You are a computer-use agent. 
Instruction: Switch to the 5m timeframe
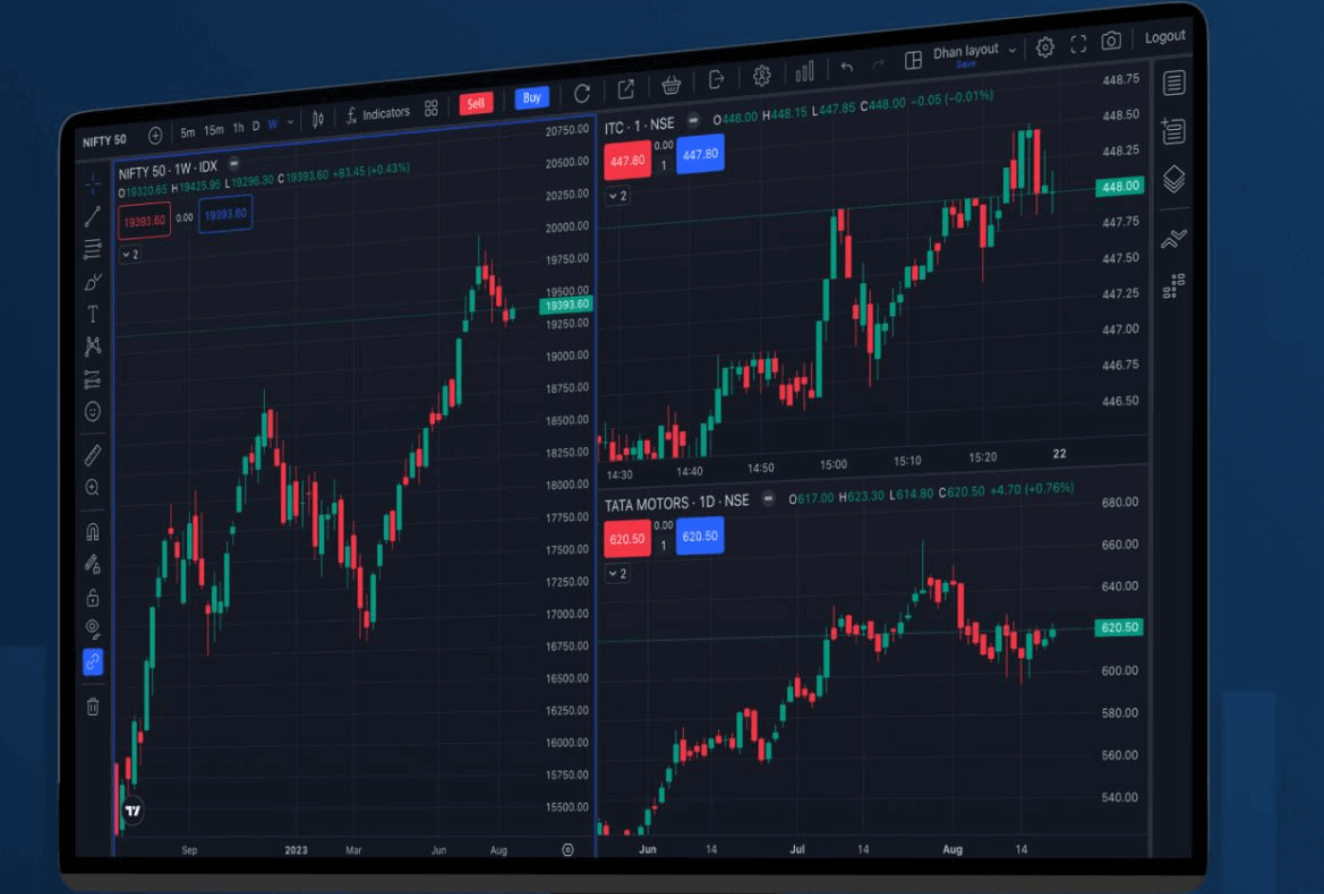pyautogui.click(x=188, y=132)
